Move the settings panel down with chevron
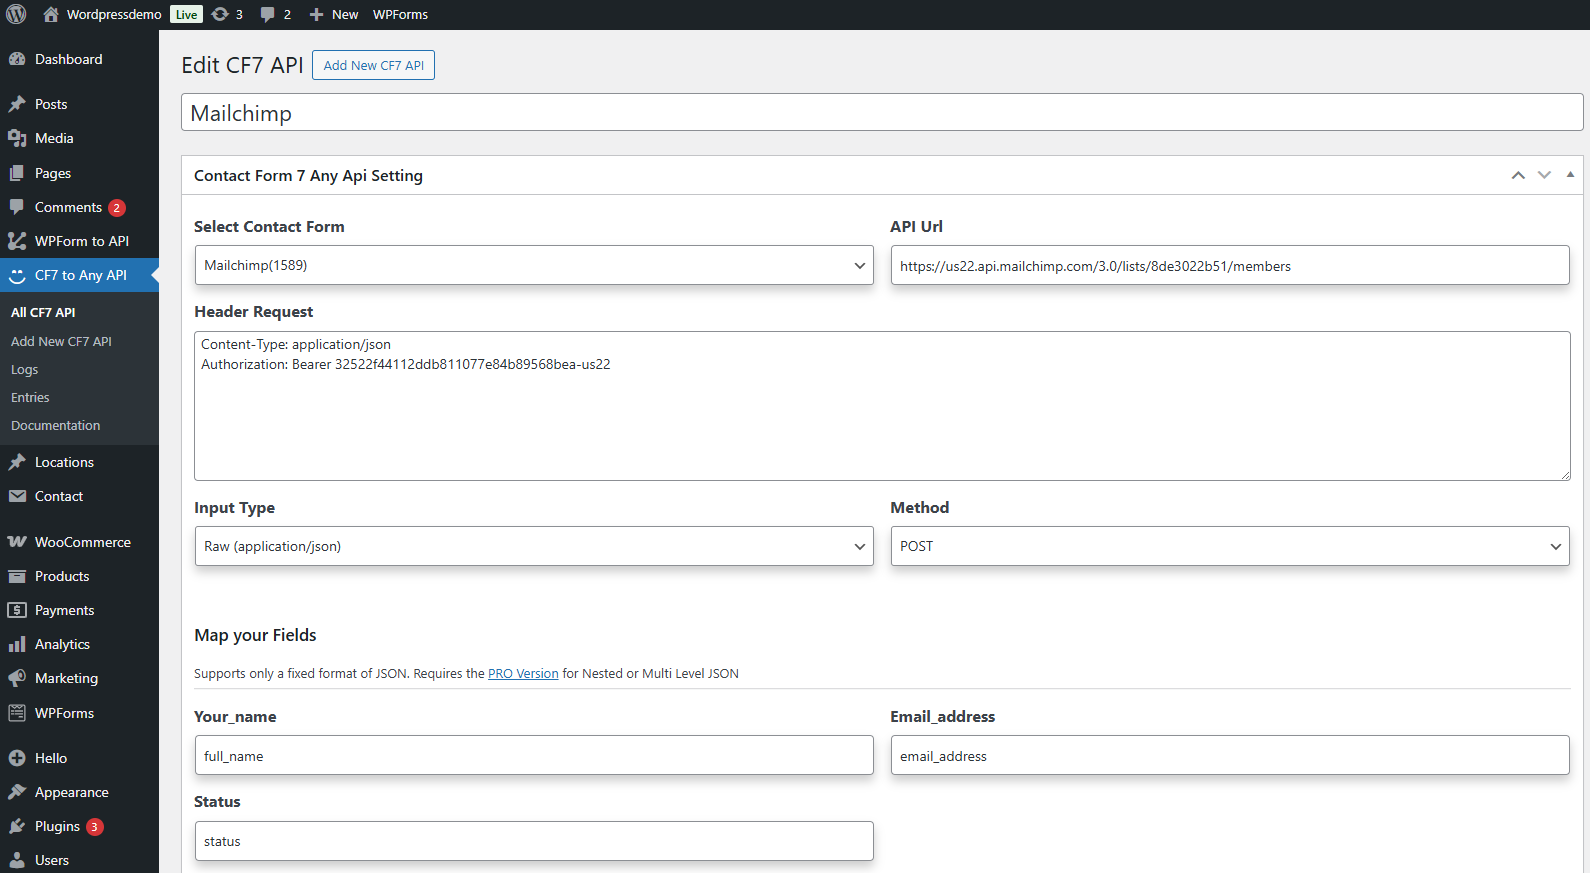The image size is (1590, 873). [1544, 175]
